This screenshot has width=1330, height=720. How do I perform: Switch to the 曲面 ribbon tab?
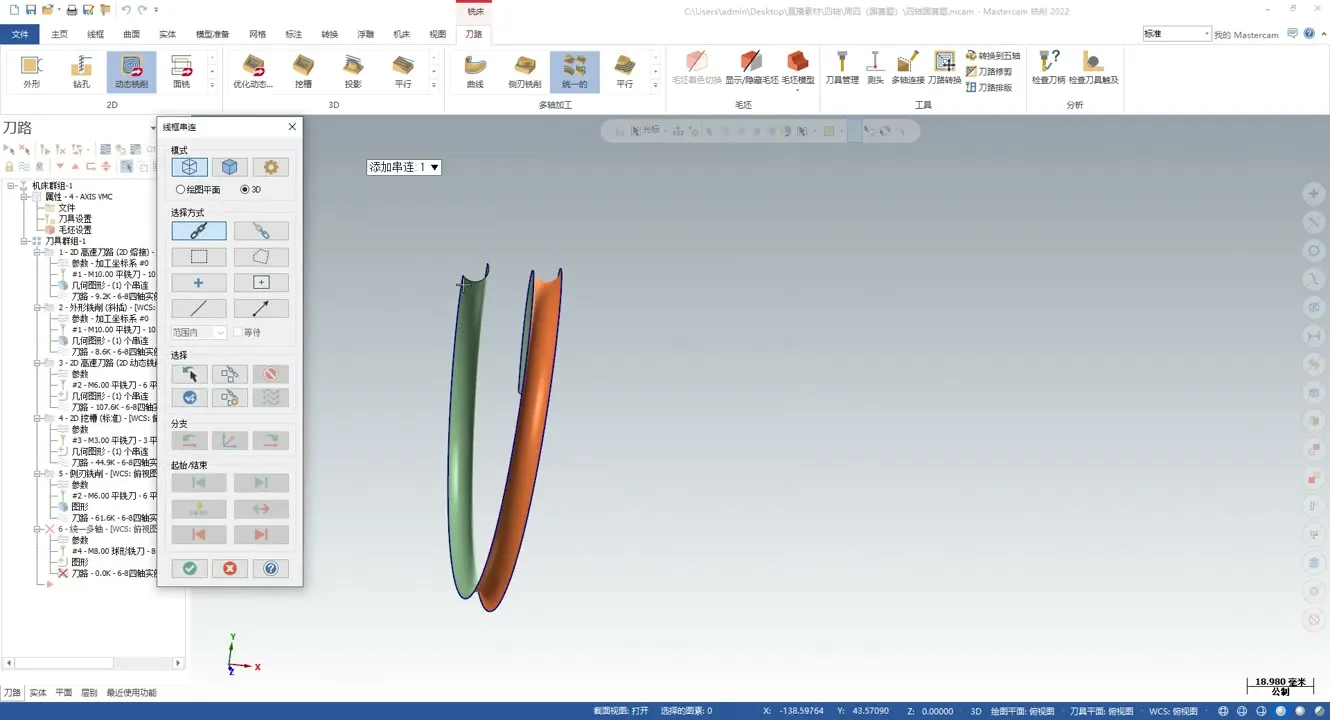(131, 34)
